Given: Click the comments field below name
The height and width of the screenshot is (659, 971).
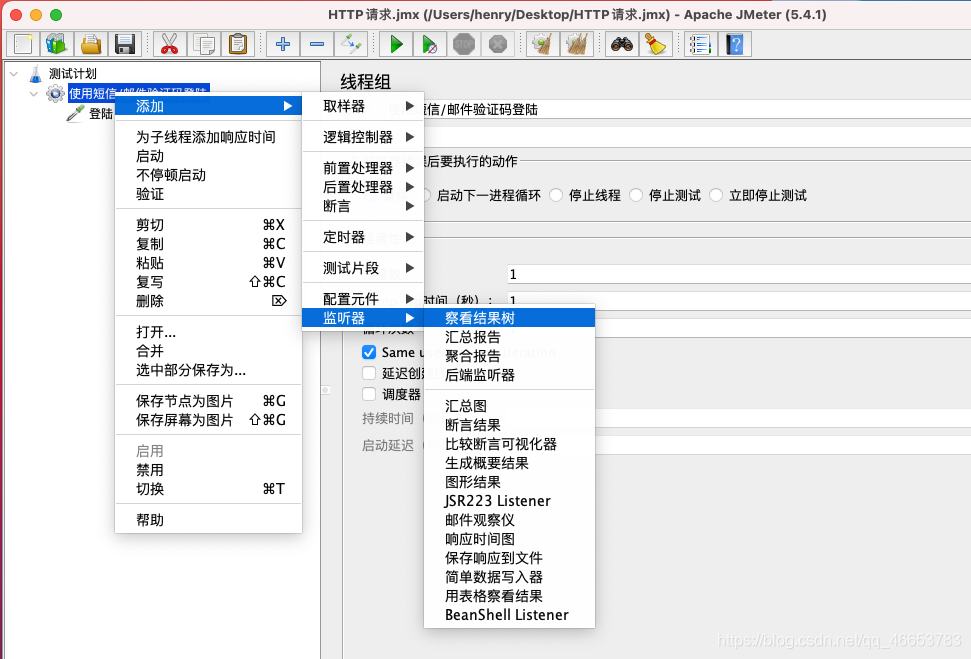Looking at the screenshot, I should pyautogui.click(x=697, y=137).
